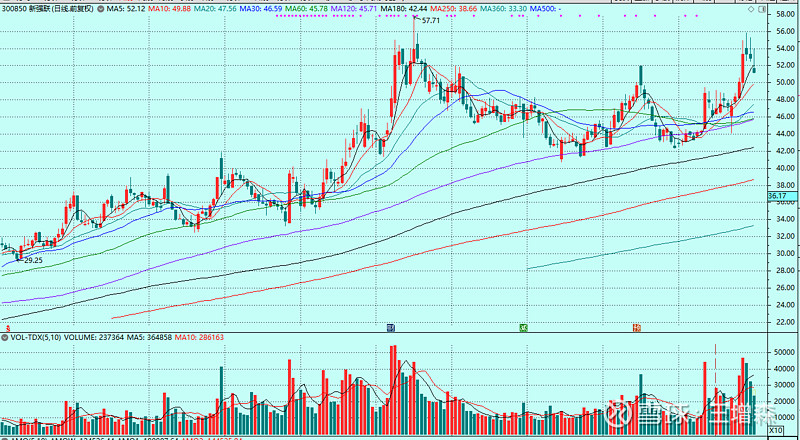Click the diamond icon at chart top right

click(x=751, y=10)
